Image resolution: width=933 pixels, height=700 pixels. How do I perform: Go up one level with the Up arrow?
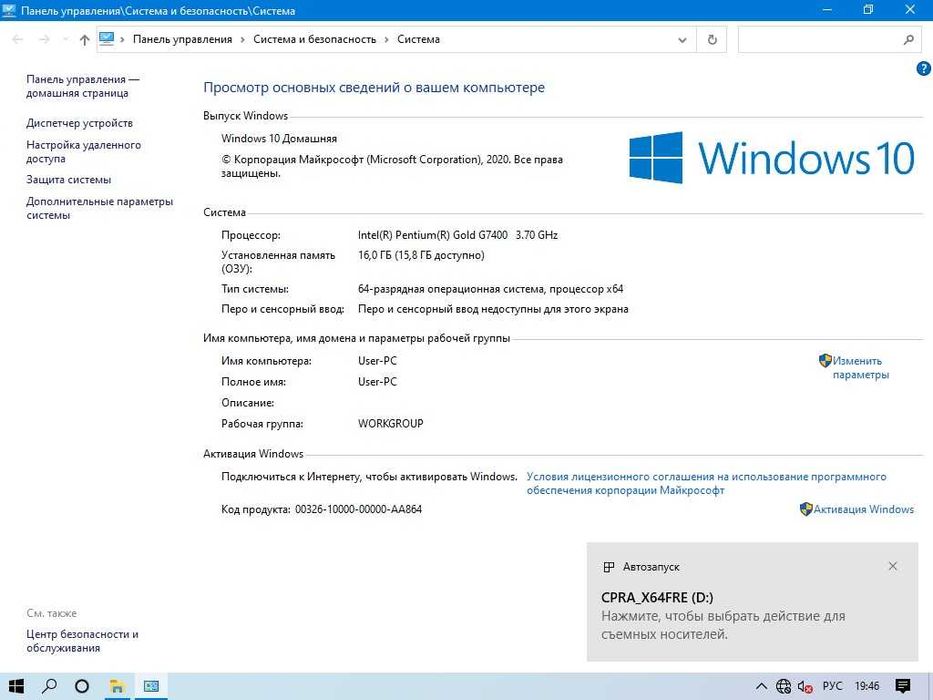[x=84, y=40]
